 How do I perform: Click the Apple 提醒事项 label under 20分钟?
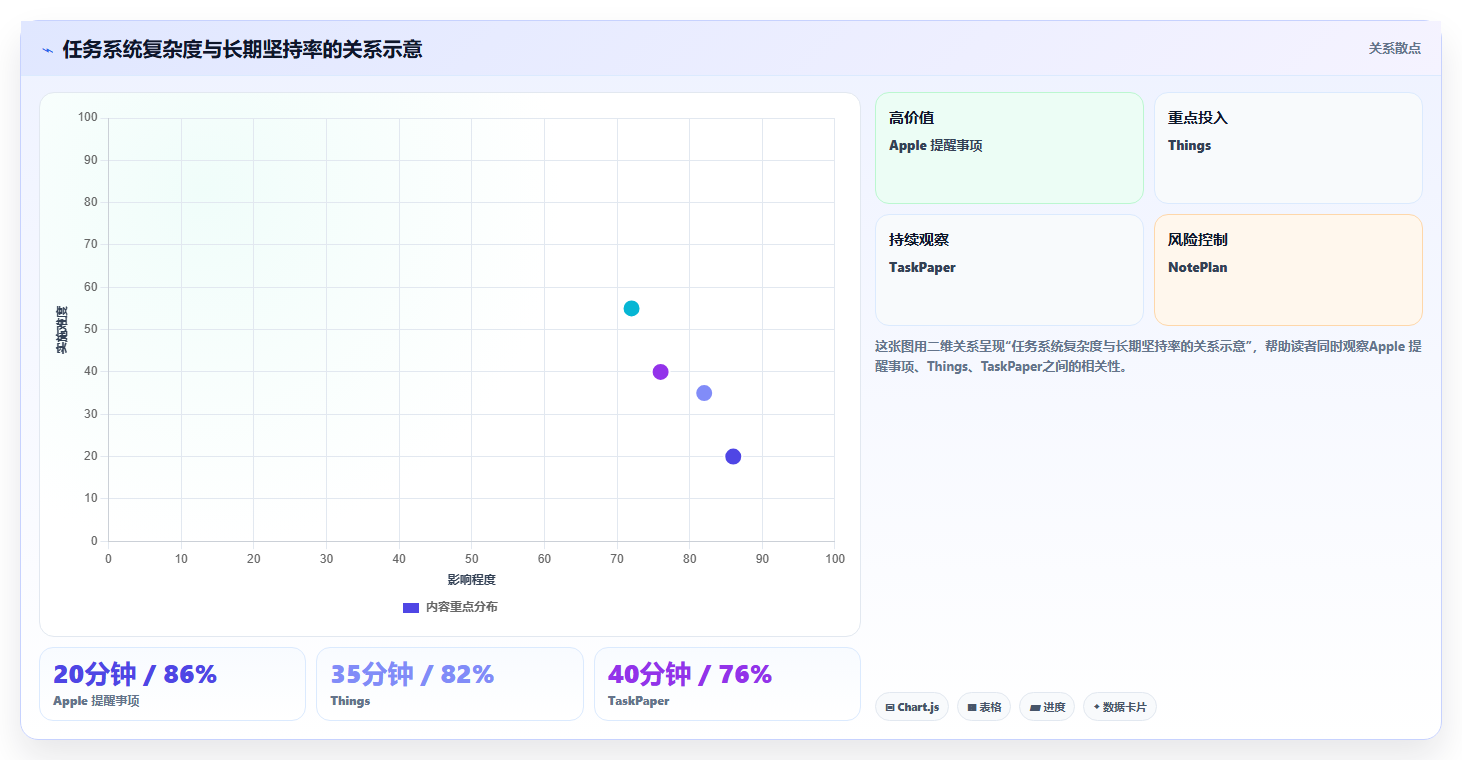click(x=96, y=701)
